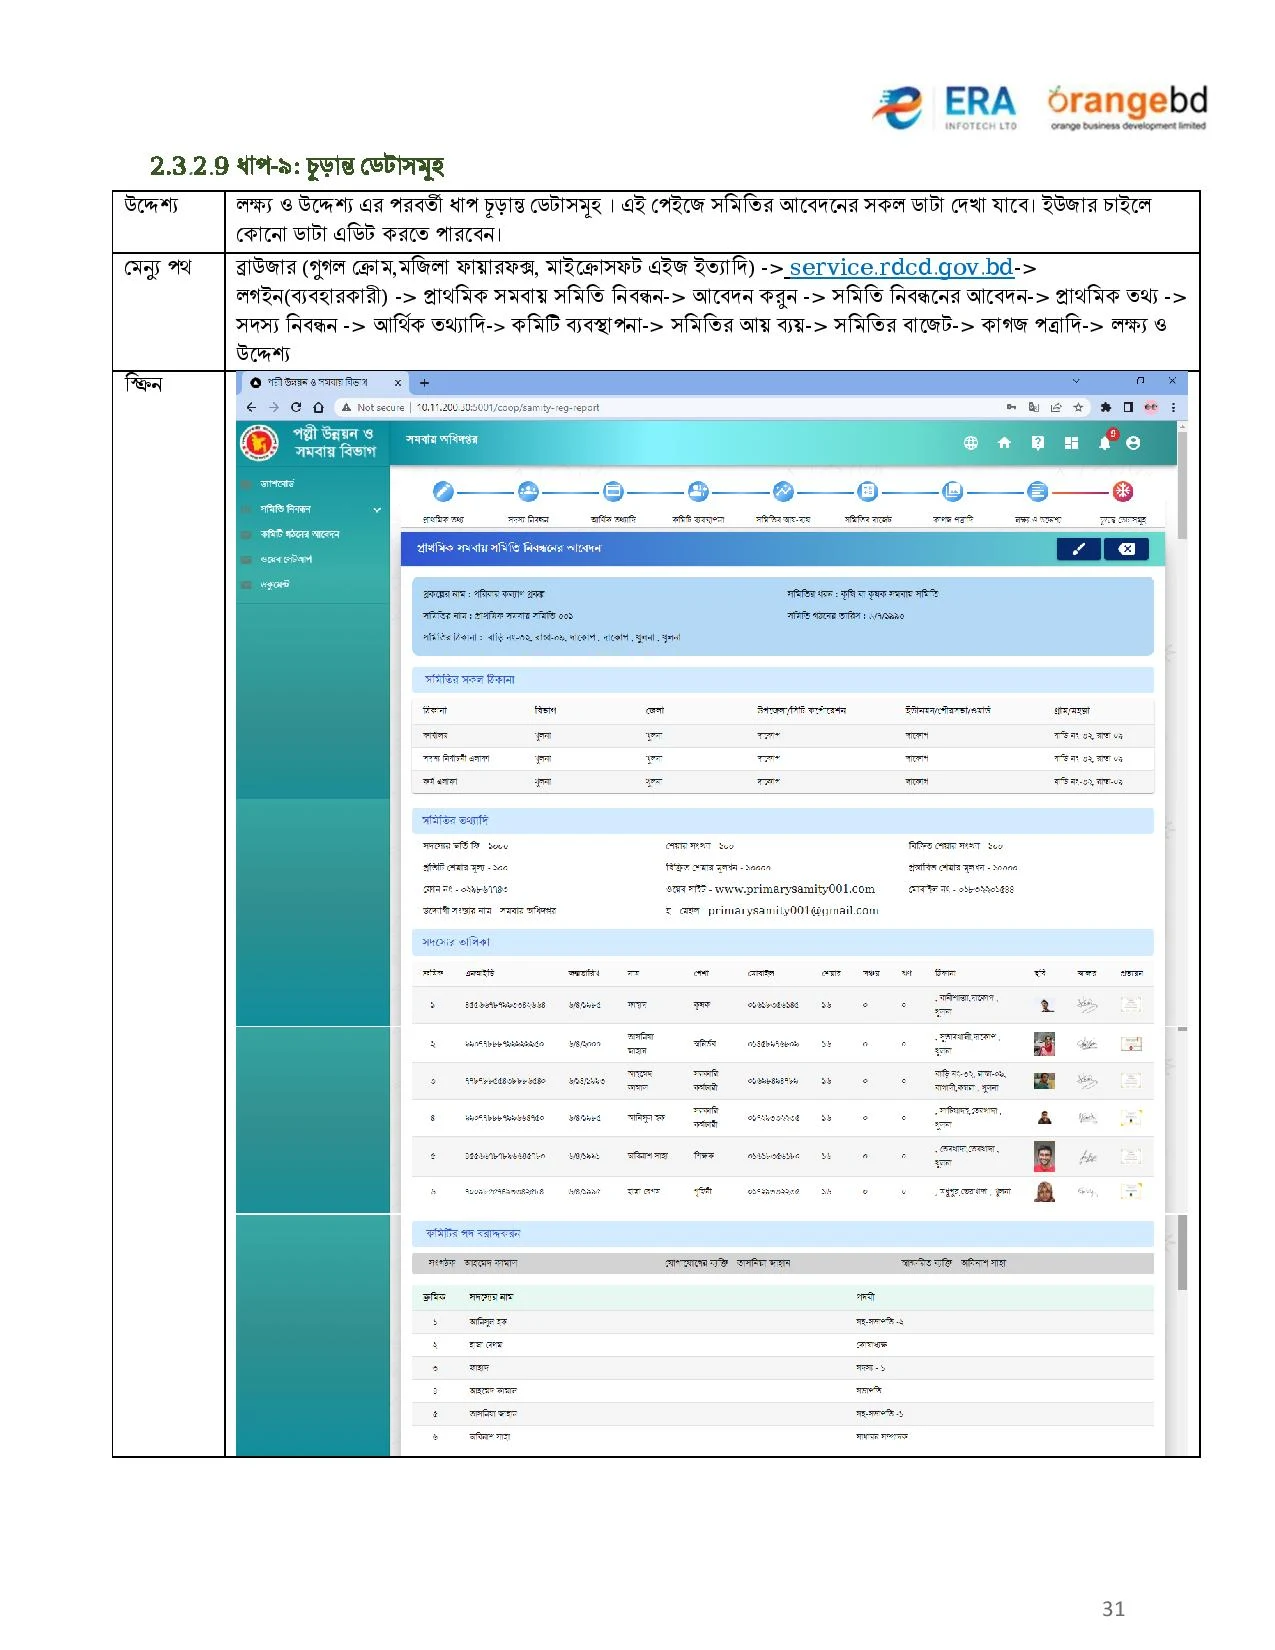Reload the page with browser refresh icon
The image size is (1275, 1650).
[296, 407]
